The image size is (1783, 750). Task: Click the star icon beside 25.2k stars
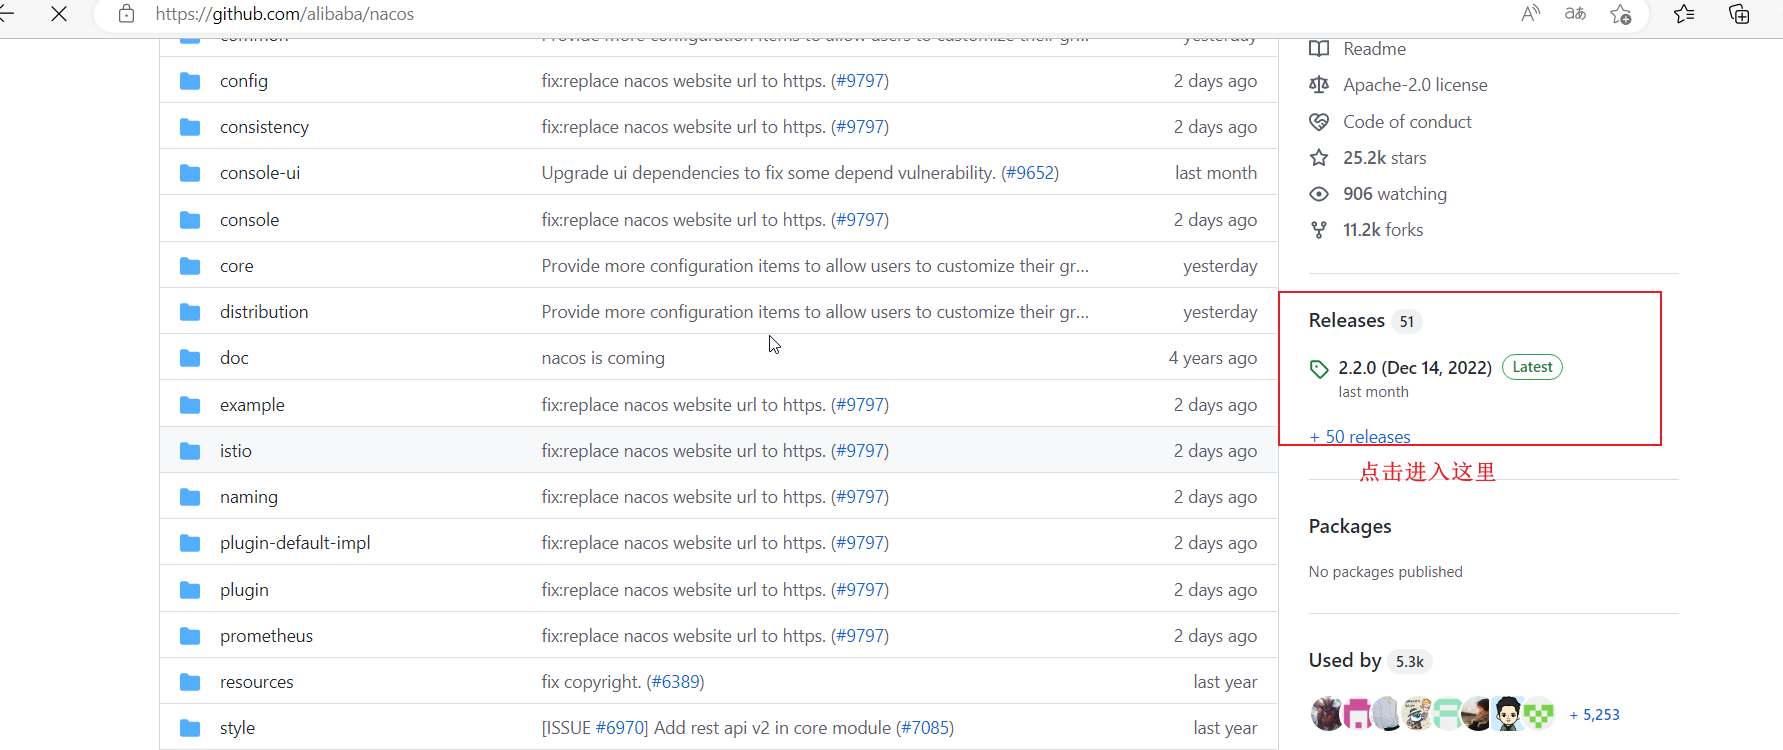point(1319,158)
